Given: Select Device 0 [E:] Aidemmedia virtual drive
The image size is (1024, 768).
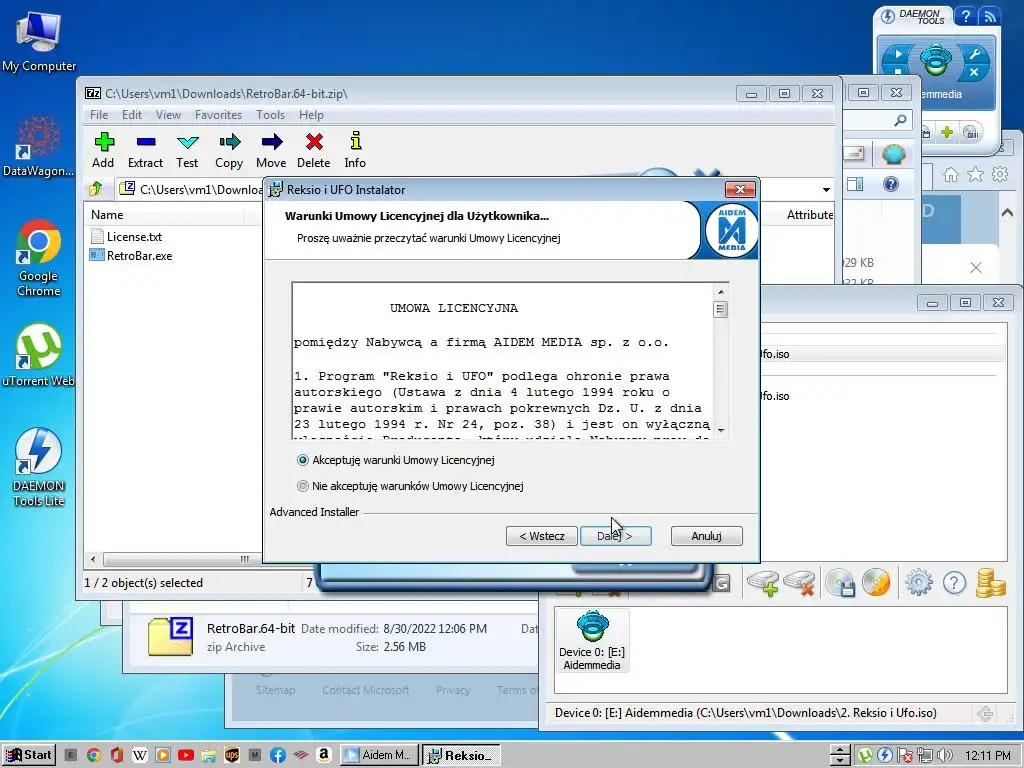Looking at the screenshot, I should (x=592, y=640).
